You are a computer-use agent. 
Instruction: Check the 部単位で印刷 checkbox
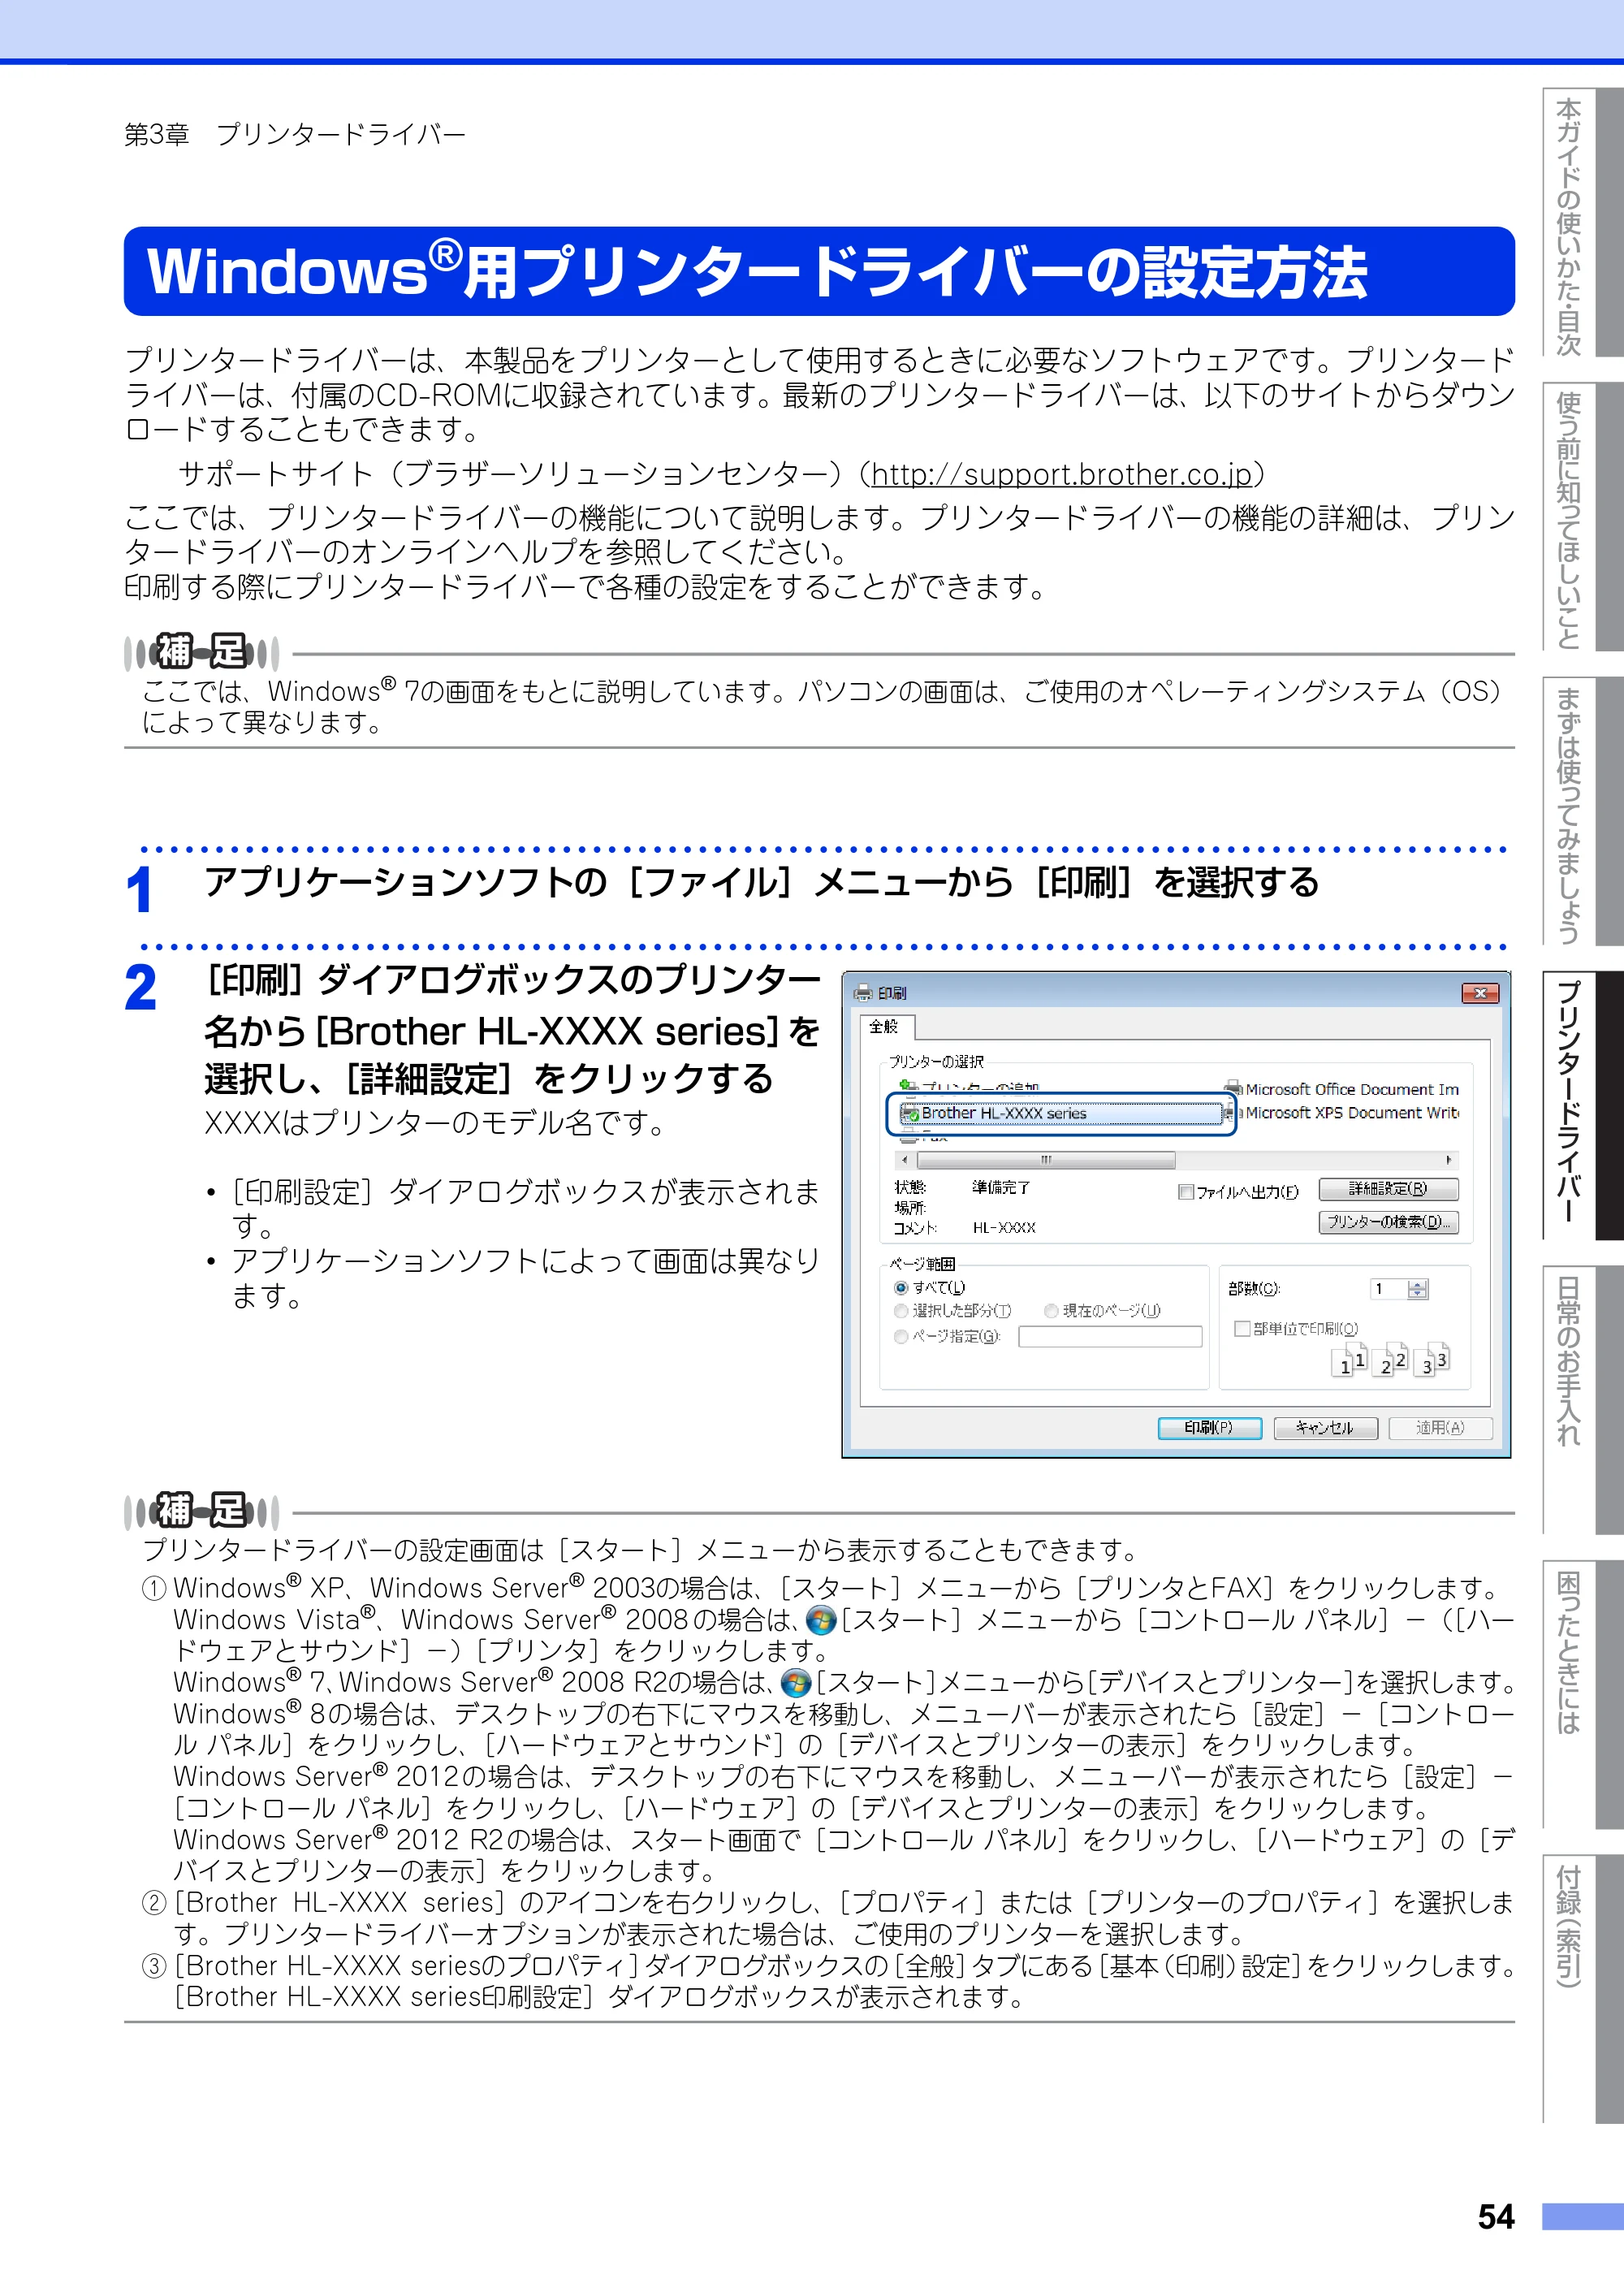1242,1328
